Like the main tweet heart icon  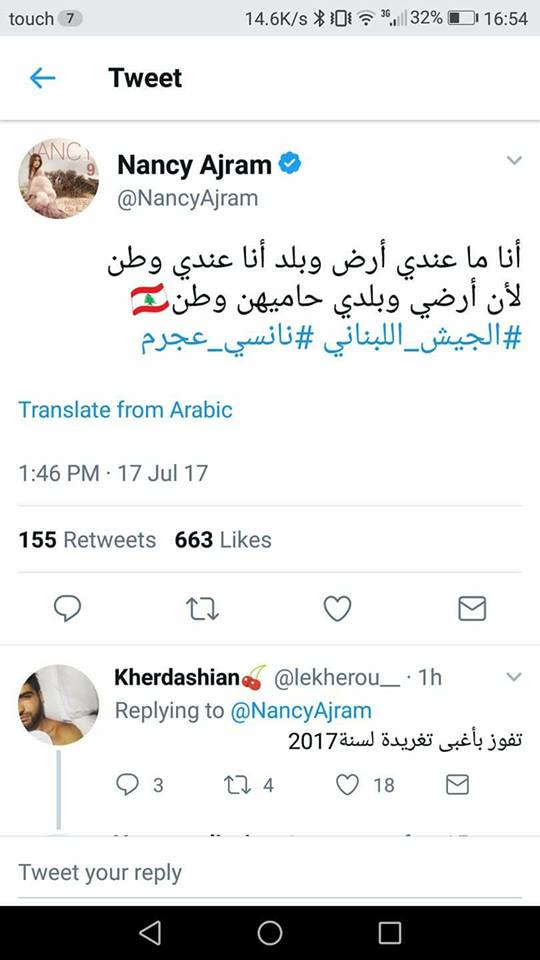pos(337,609)
